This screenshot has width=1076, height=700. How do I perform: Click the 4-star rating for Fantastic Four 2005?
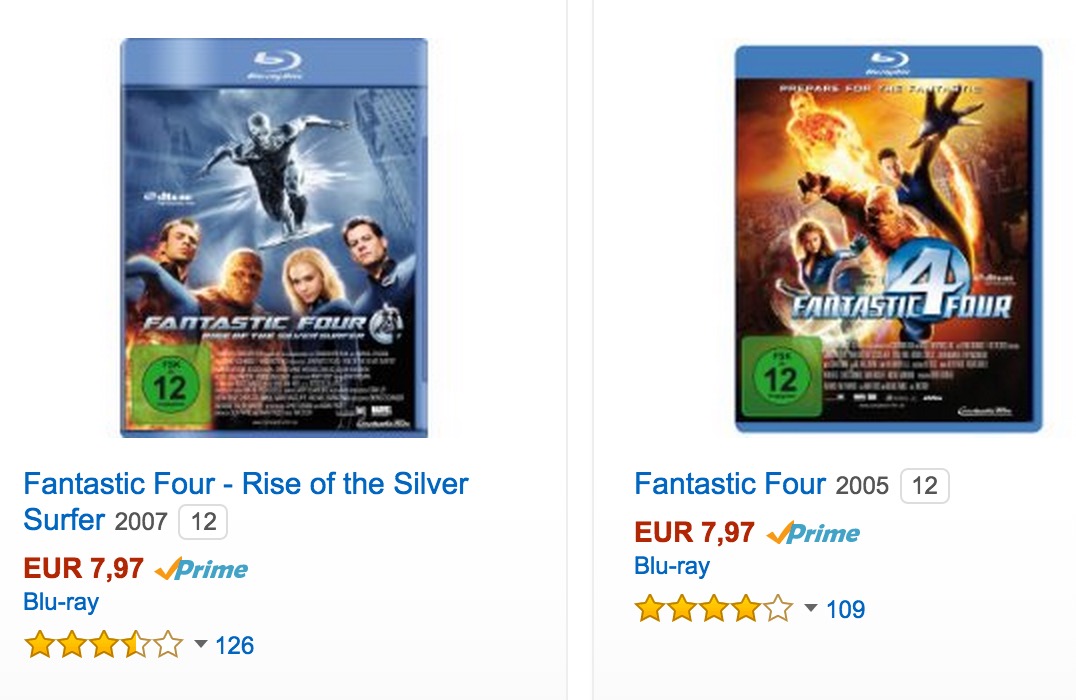coord(714,608)
